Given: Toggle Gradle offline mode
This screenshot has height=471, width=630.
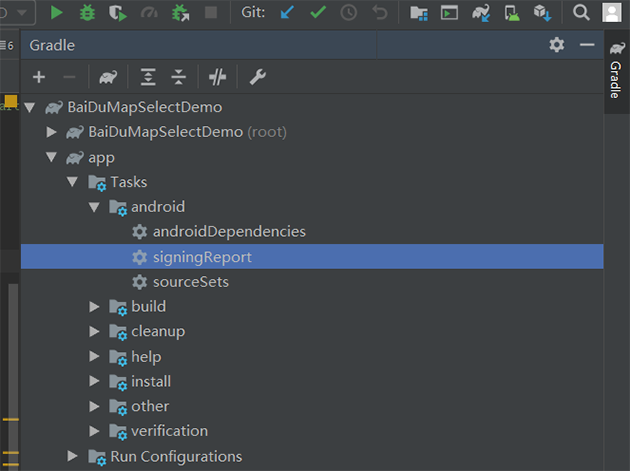Looking at the screenshot, I should coord(217,77).
